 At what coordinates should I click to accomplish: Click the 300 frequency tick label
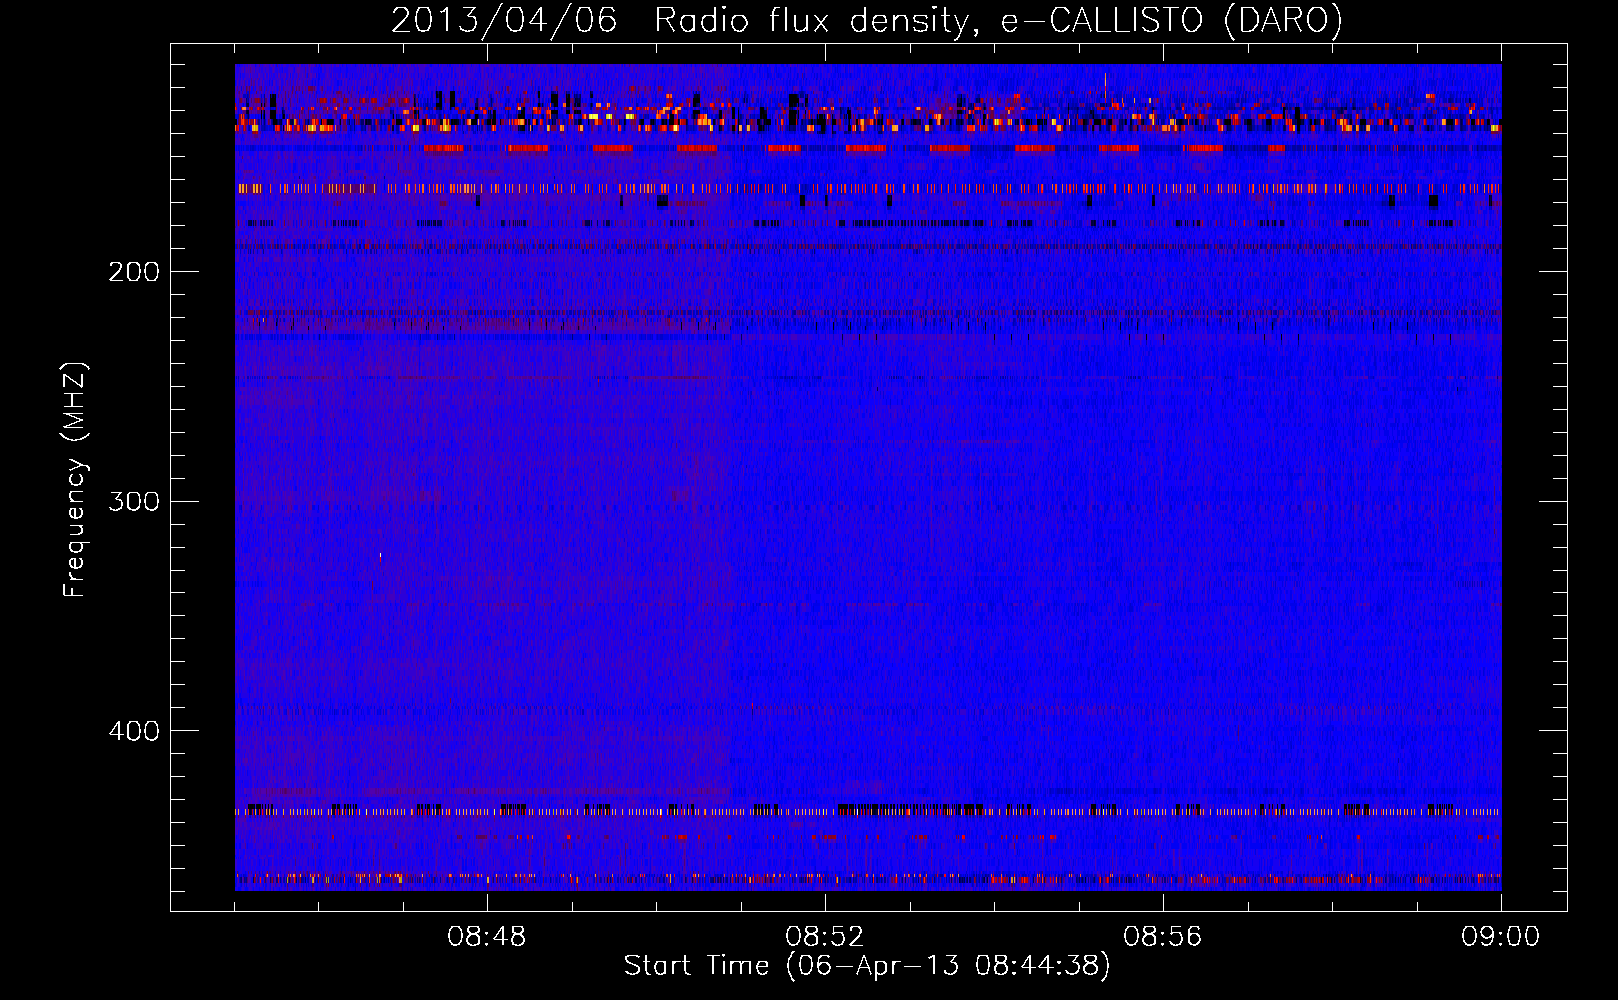134,501
